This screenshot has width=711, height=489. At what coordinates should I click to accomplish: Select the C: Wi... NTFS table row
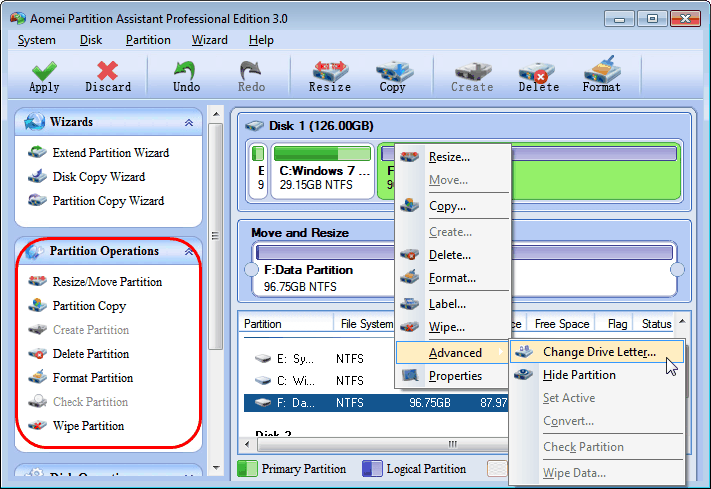[319, 381]
